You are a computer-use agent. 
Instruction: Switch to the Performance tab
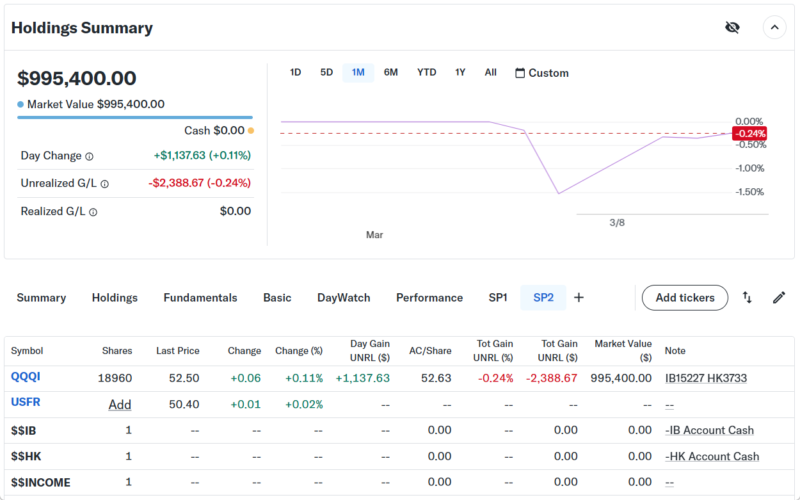[x=429, y=297]
